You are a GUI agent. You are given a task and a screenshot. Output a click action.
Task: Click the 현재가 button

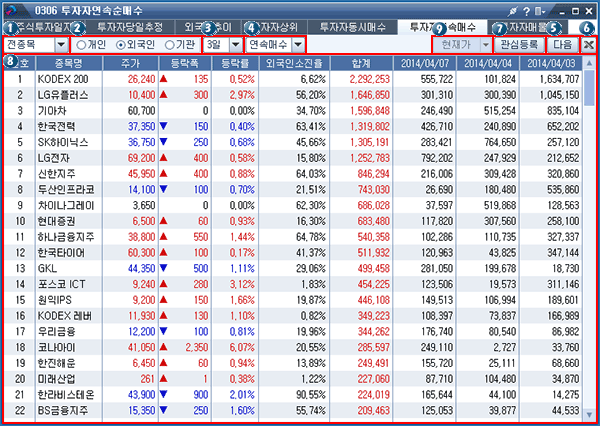(456, 45)
